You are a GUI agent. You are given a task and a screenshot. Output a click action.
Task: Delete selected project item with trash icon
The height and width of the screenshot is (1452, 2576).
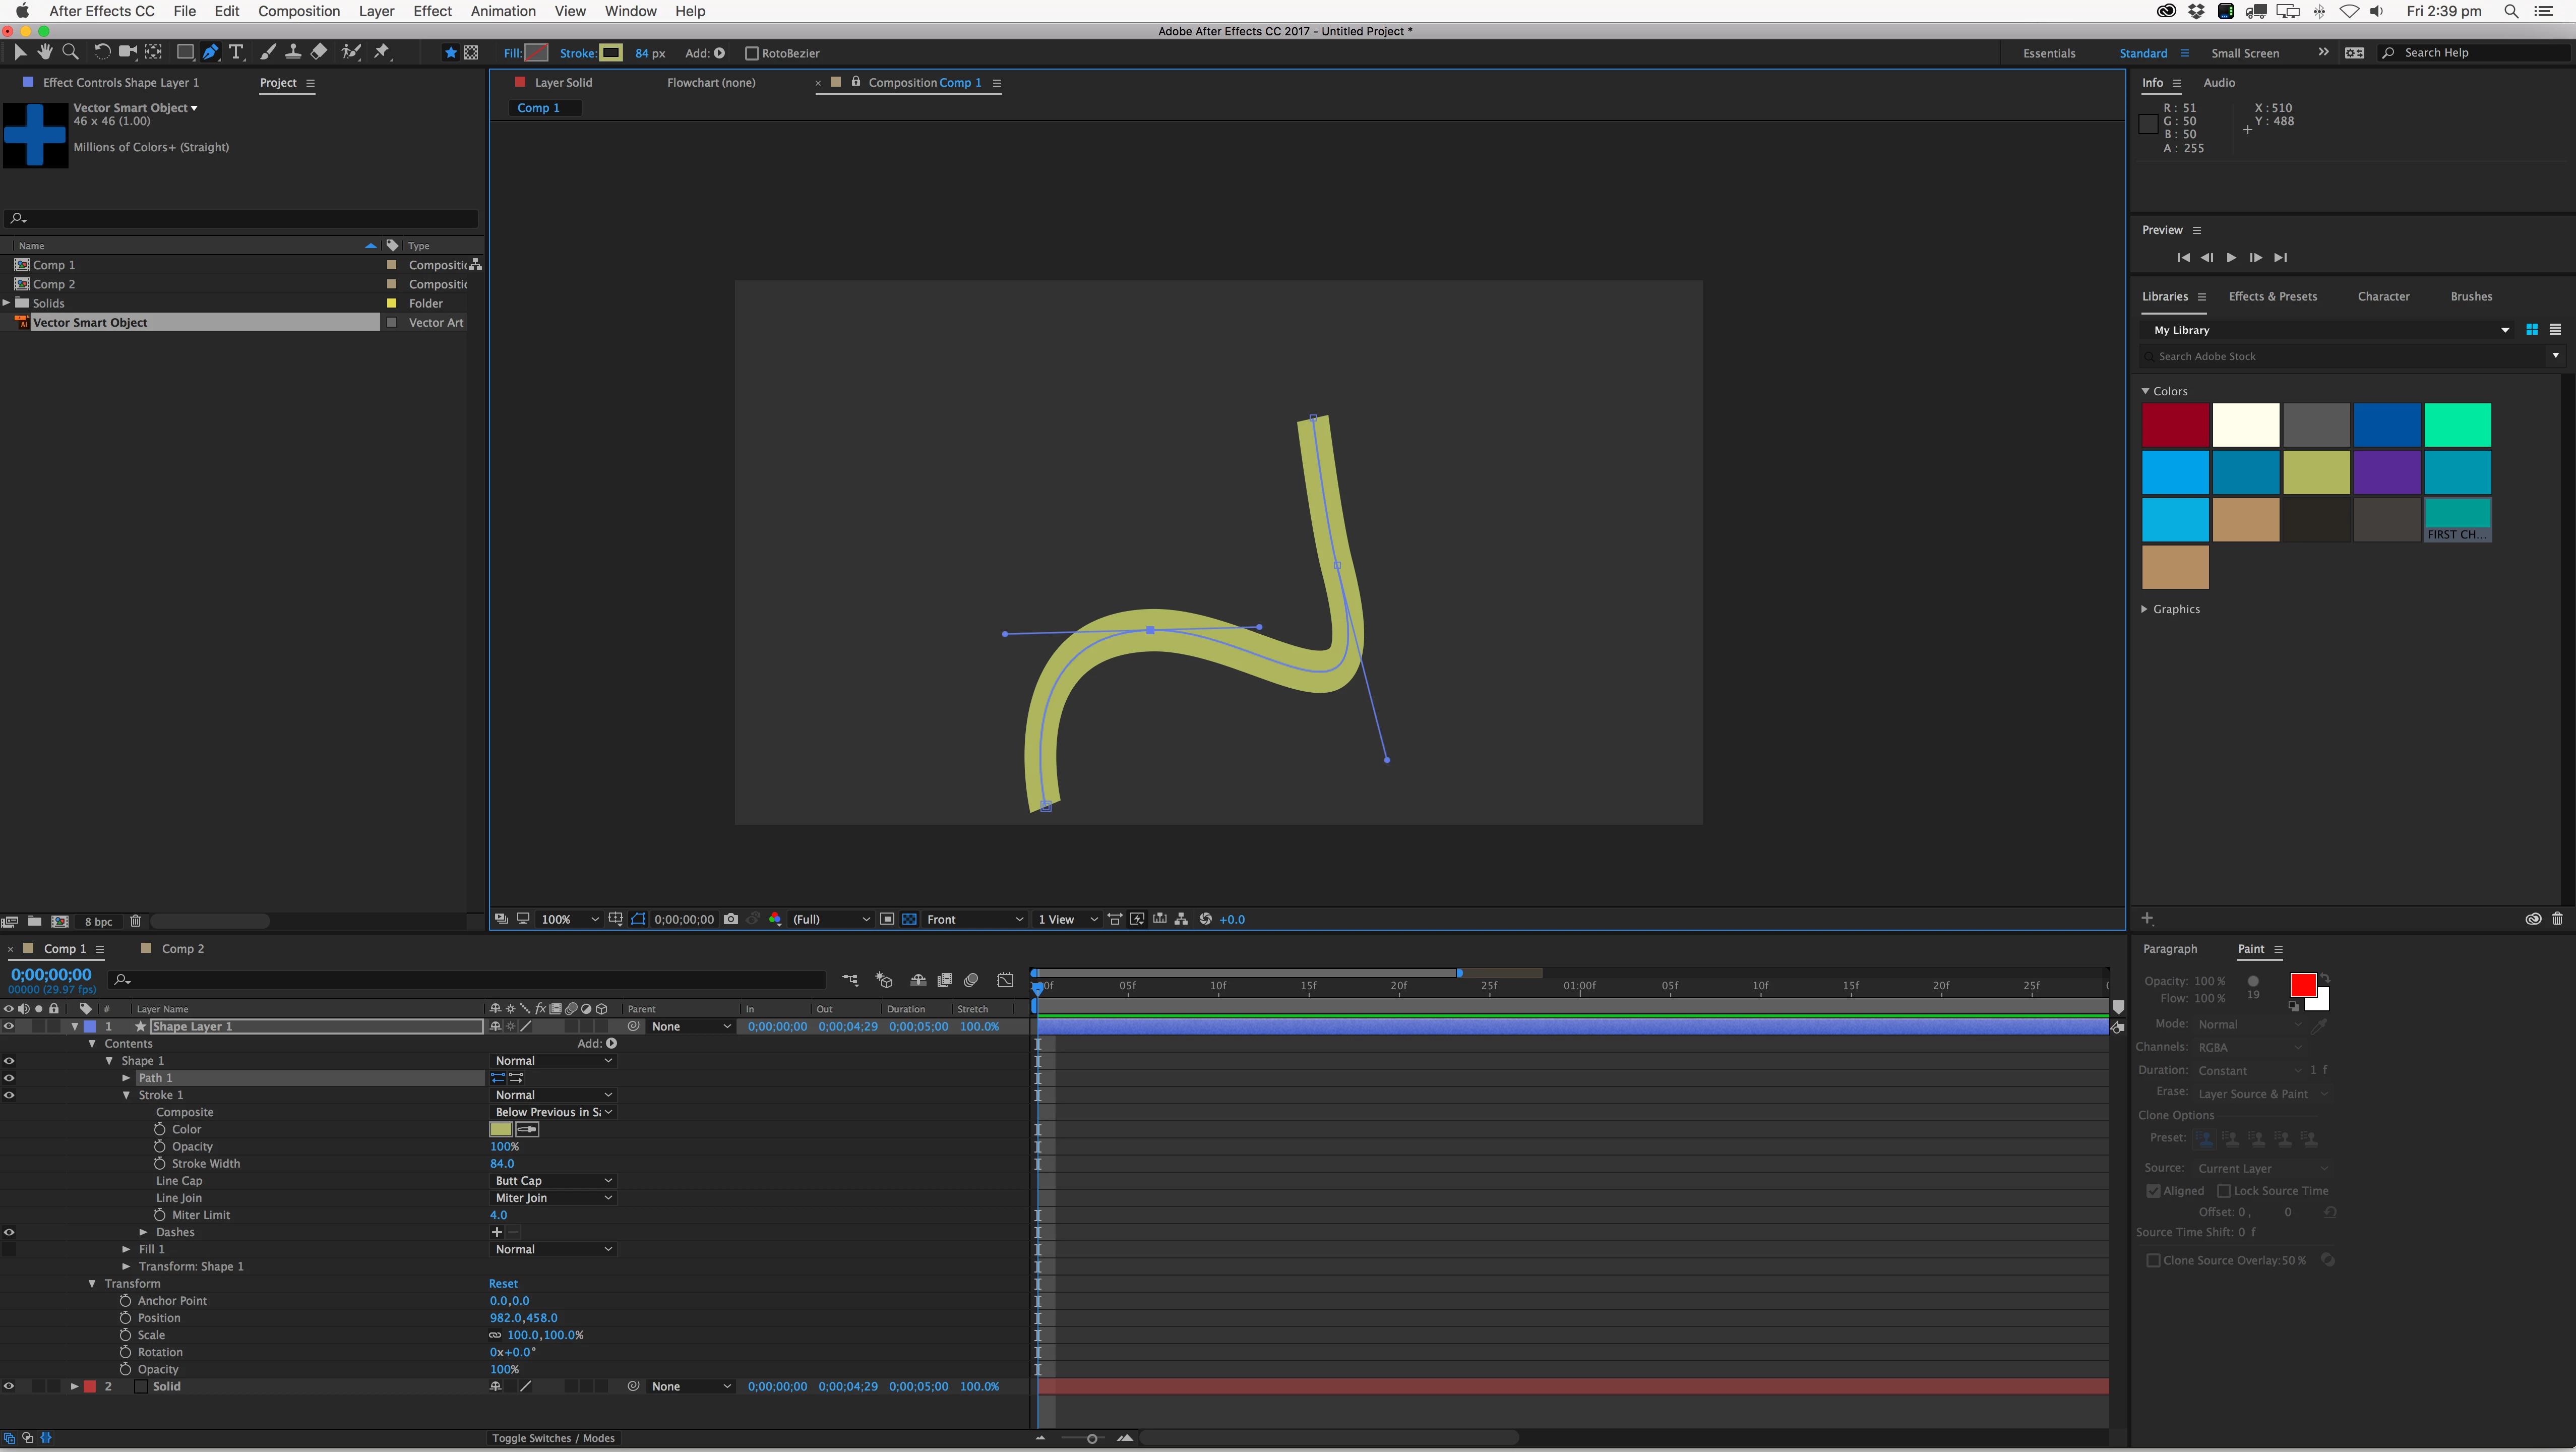(136, 921)
